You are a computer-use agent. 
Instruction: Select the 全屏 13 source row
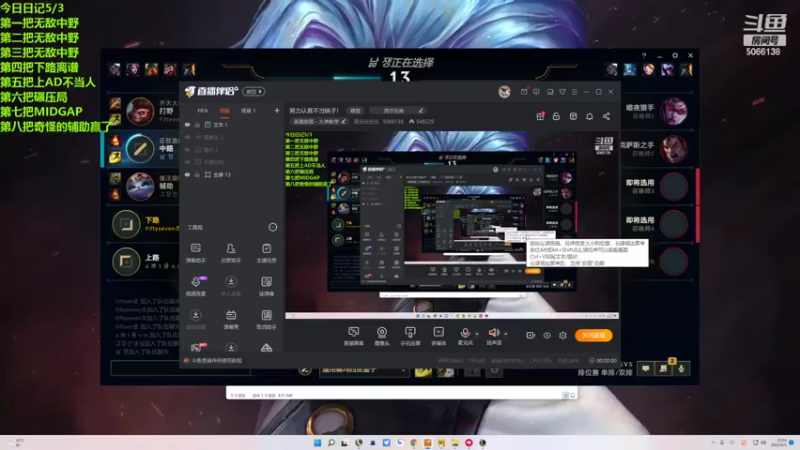click(x=232, y=174)
